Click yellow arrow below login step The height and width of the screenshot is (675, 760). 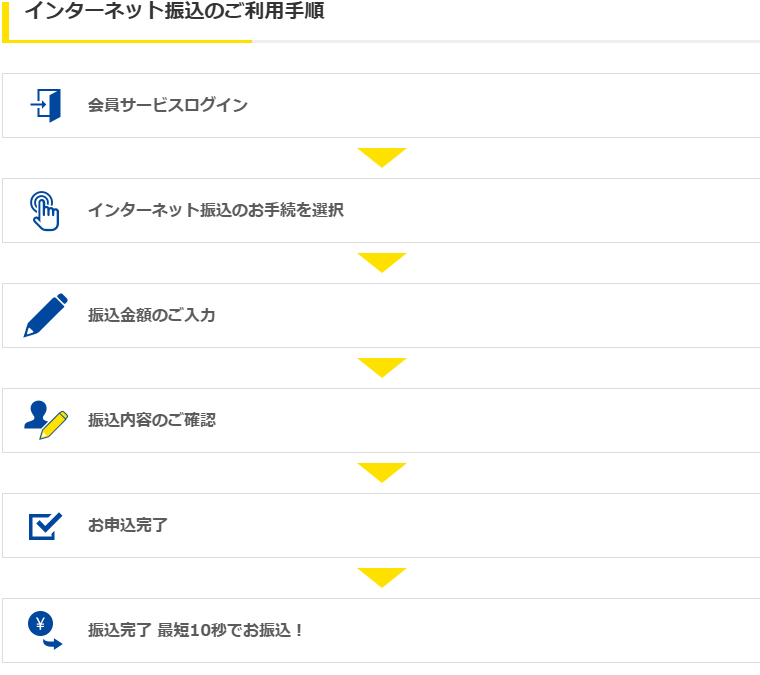(x=382, y=158)
